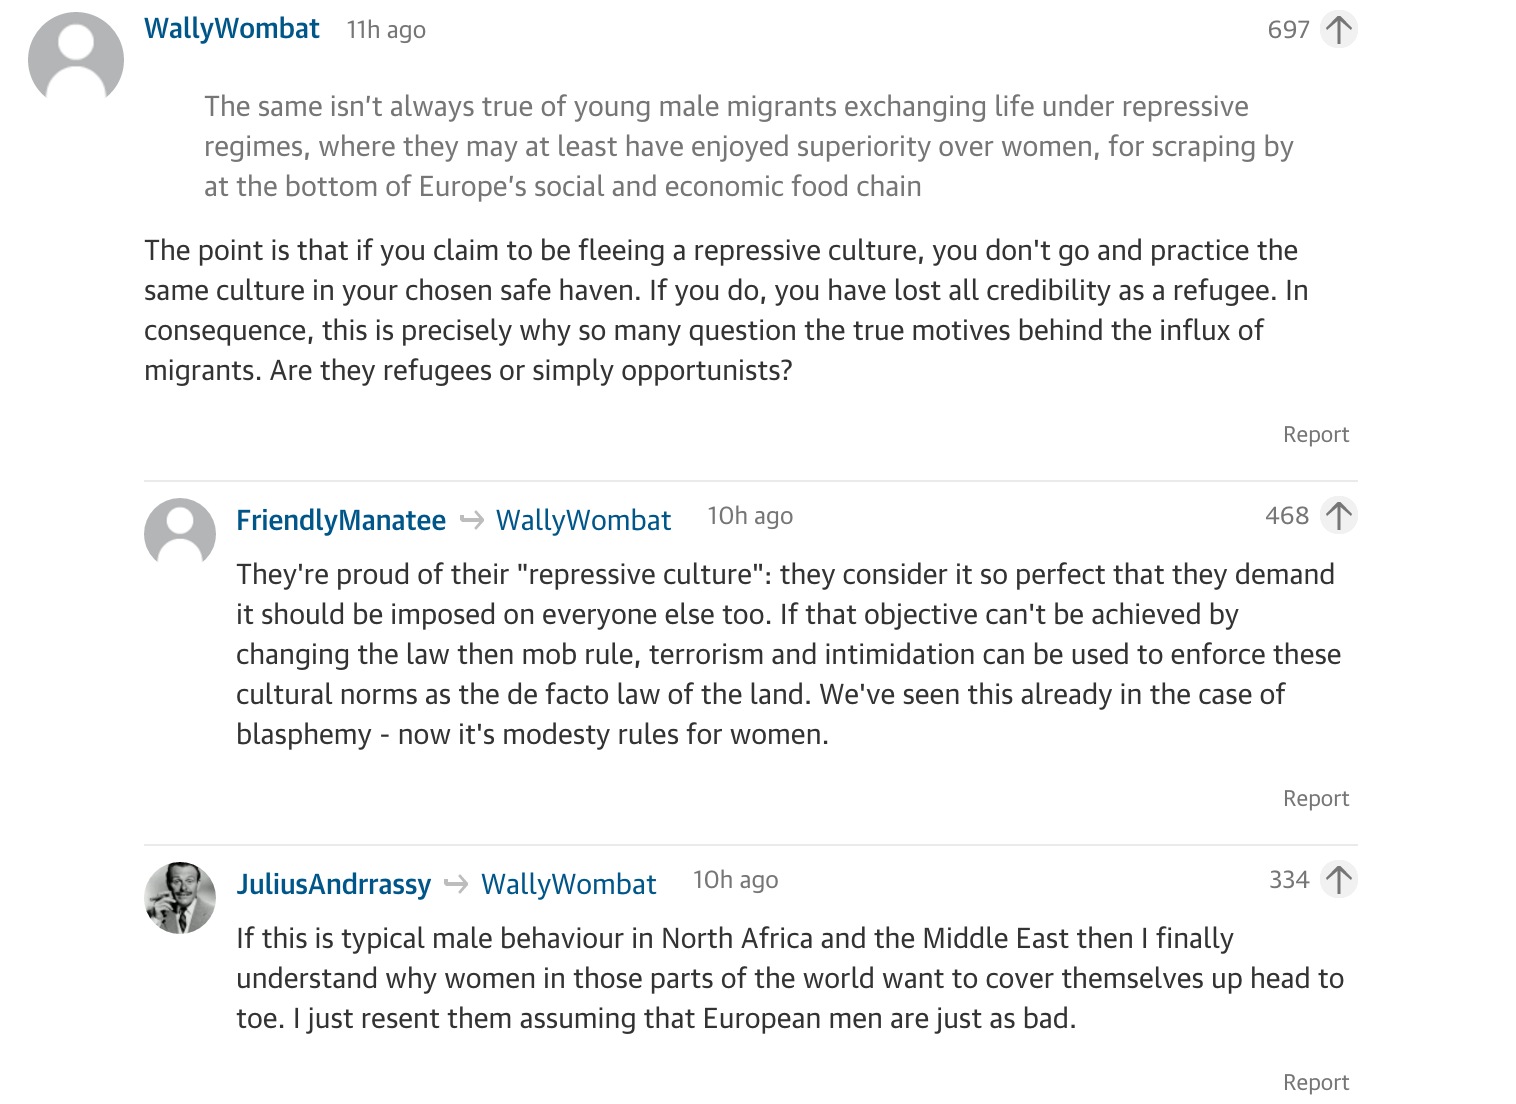
Task: Open FriendlyManatee username link
Action: tap(341, 520)
